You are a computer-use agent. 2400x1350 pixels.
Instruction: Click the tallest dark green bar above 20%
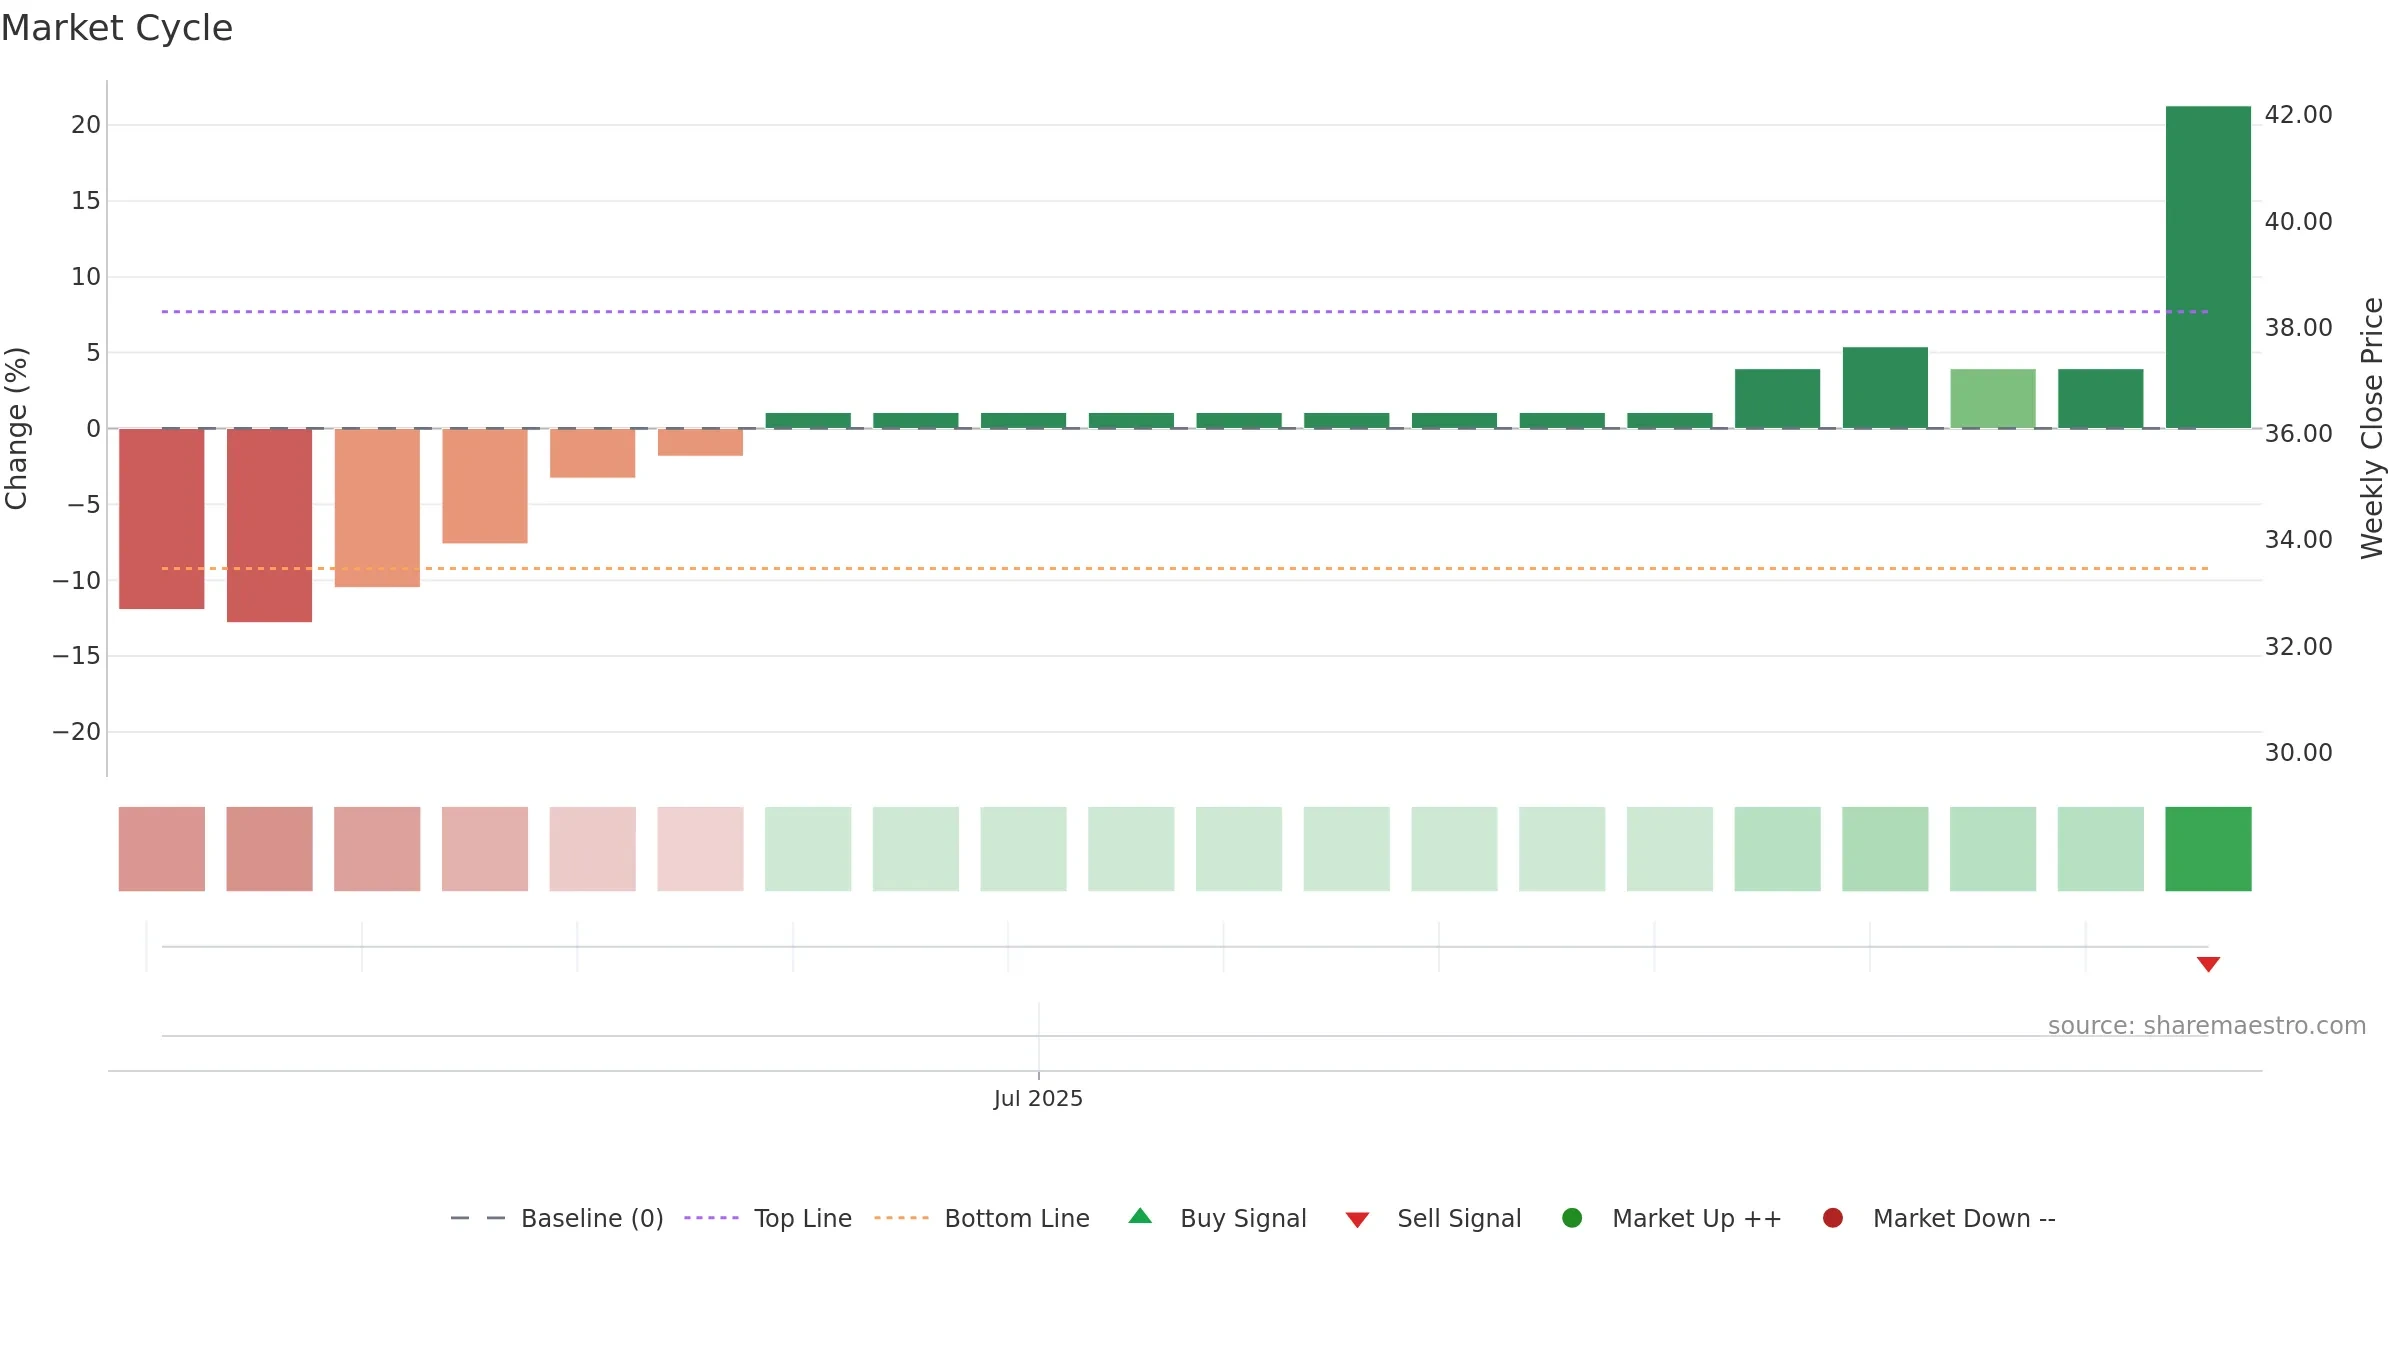point(2208,267)
